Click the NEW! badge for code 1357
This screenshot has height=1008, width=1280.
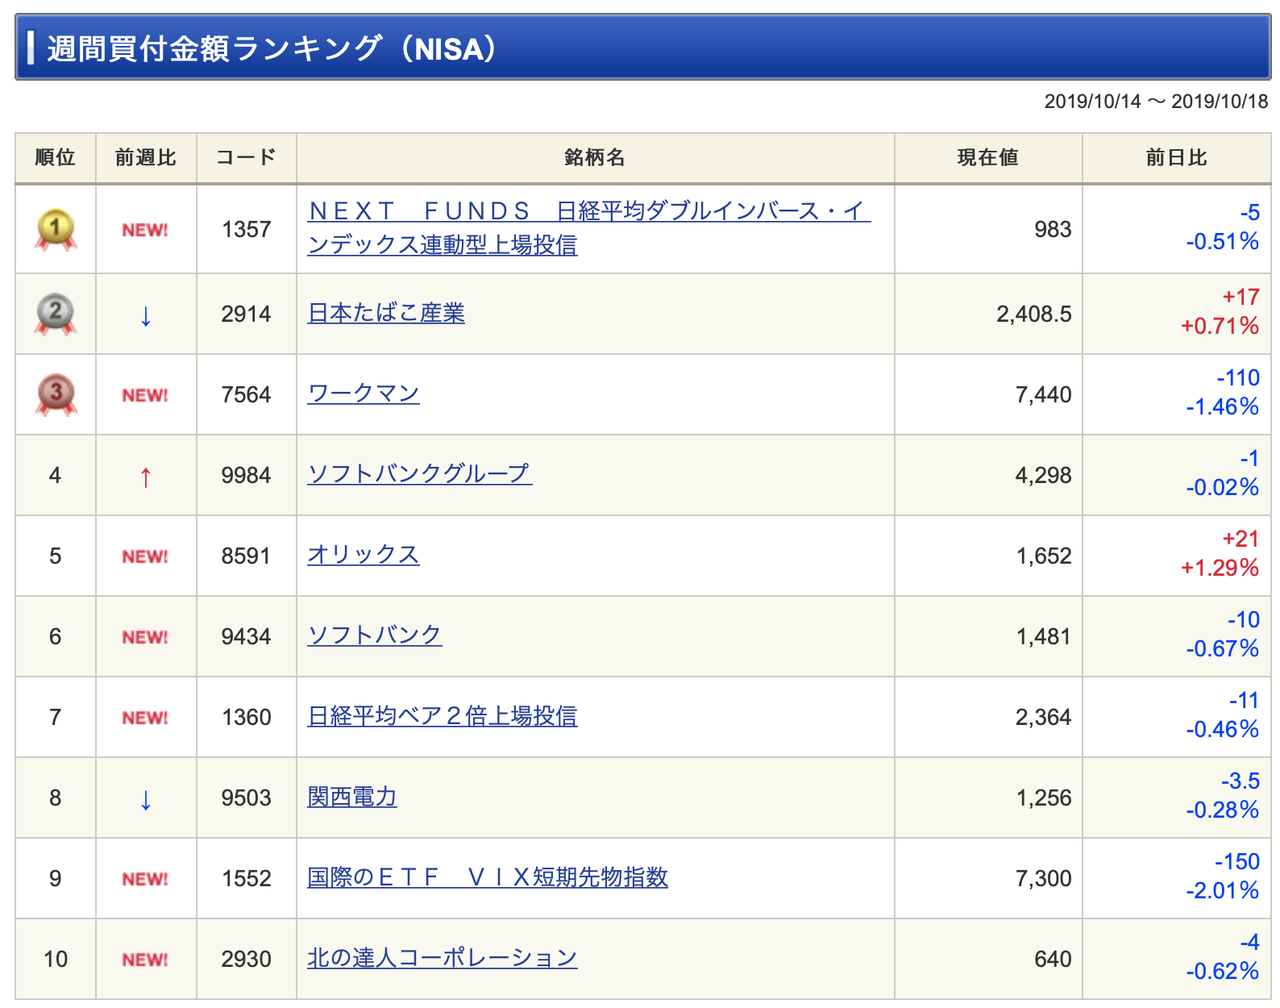click(145, 230)
